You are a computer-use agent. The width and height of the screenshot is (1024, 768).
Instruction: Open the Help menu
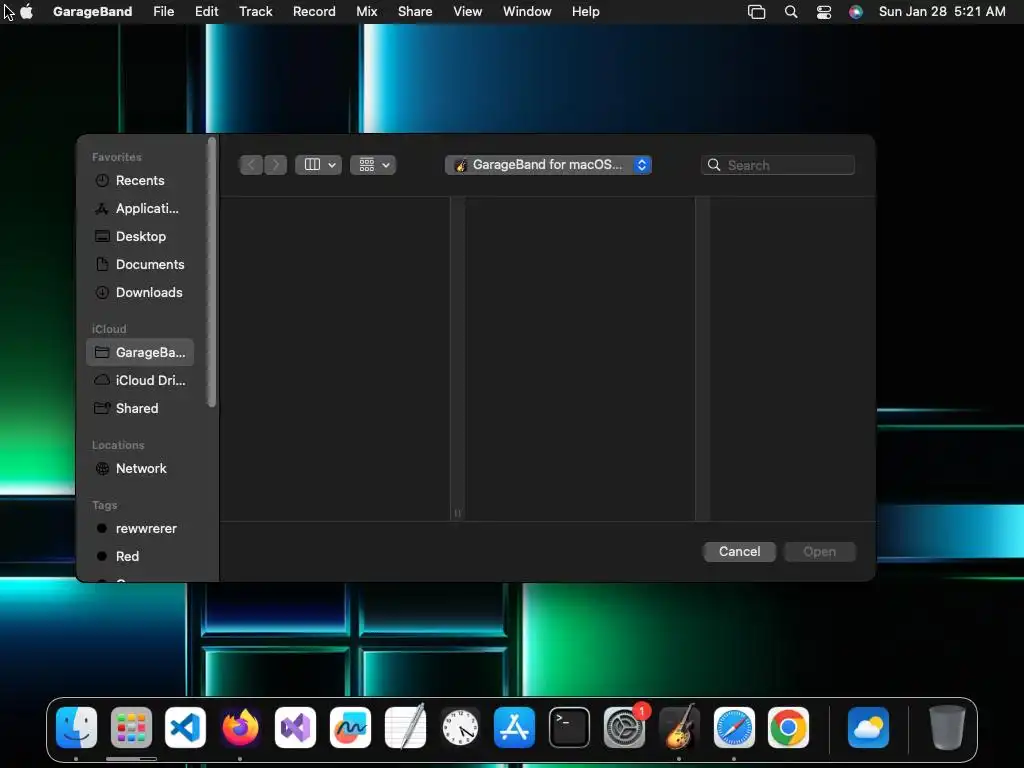click(586, 12)
